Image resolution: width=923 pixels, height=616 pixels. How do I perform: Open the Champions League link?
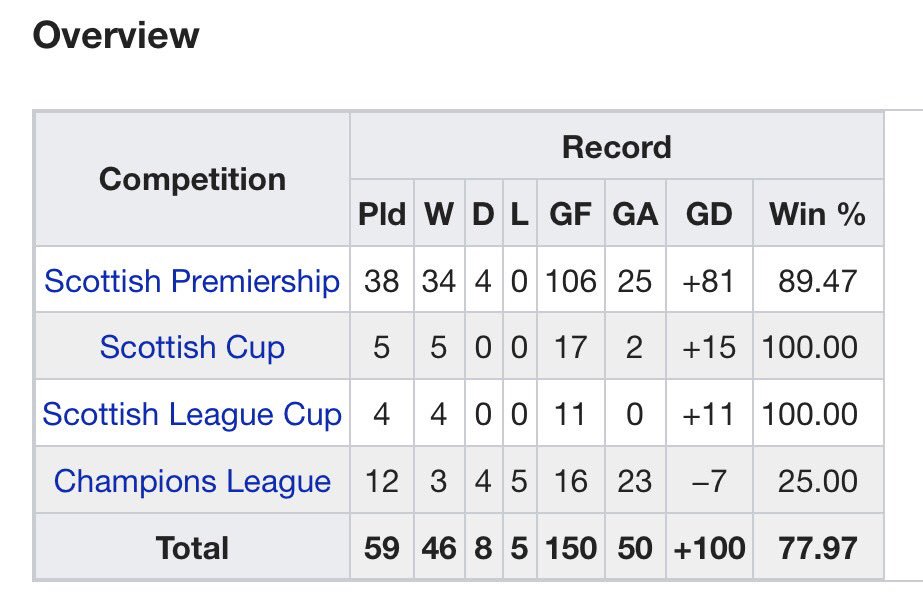coord(192,481)
